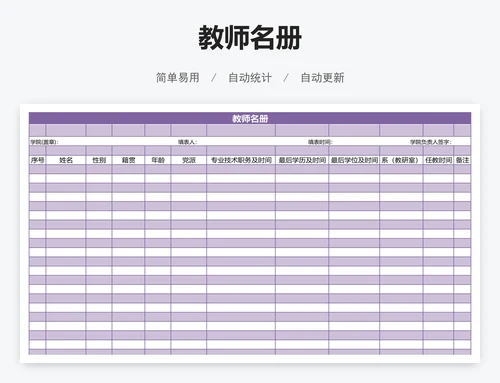
Task: Click the 填表时间: label
Action: point(320,142)
